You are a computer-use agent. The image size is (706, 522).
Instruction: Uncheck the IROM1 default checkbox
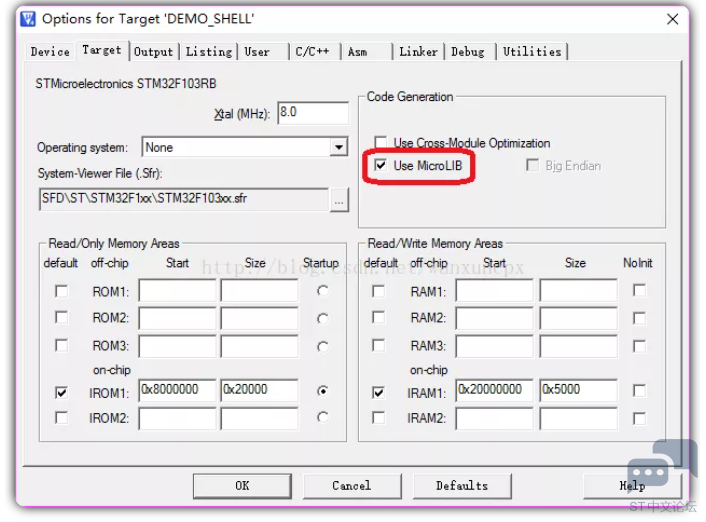tap(62, 391)
